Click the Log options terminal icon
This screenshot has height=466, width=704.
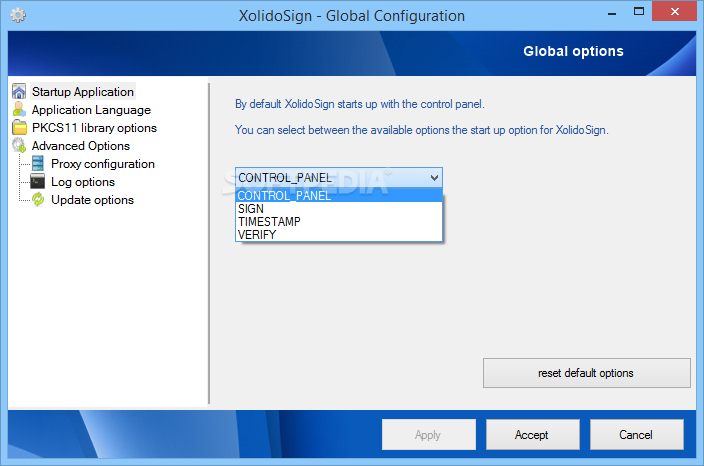(x=38, y=181)
